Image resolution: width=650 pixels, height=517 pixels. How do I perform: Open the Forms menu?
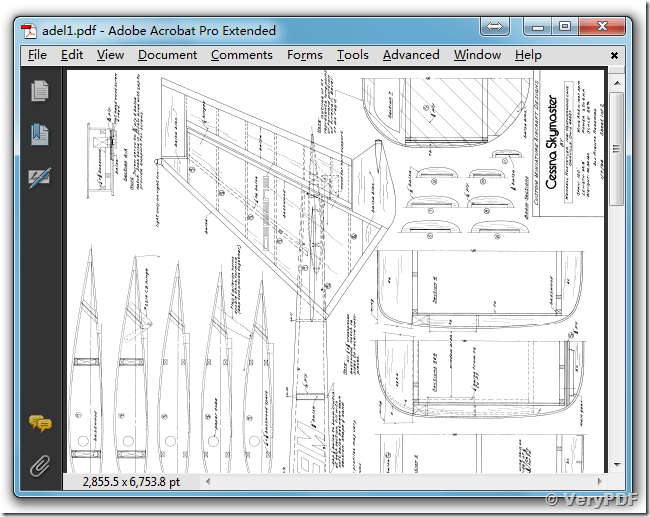click(305, 55)
